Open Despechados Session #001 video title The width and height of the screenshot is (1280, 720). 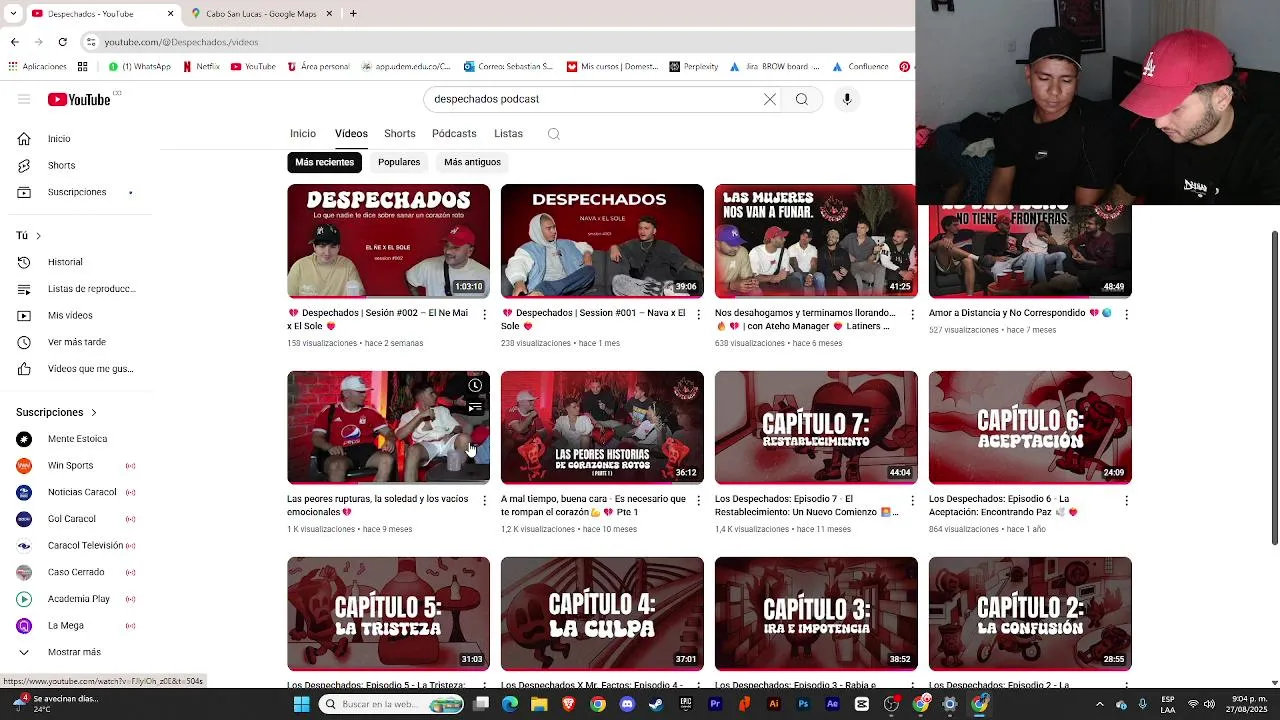click(x=593, y=320)
